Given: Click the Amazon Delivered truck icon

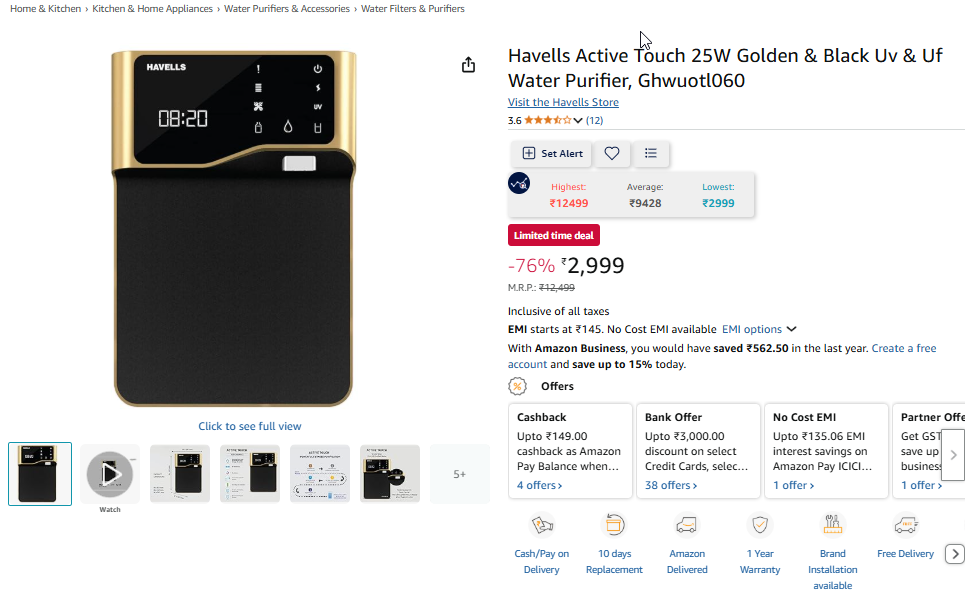Looking at the screenshot, I should click(687, 525).
